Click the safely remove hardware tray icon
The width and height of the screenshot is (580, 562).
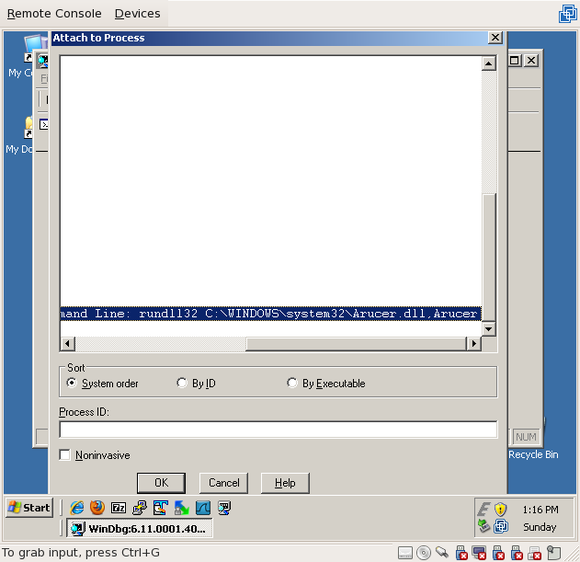[484, 526]
